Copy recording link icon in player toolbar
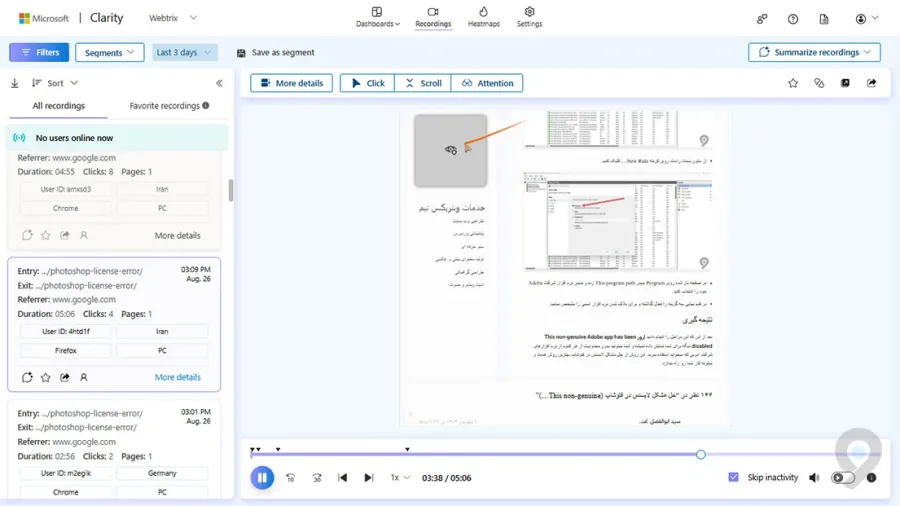900x506 pixels. click(x=819, y=83)
